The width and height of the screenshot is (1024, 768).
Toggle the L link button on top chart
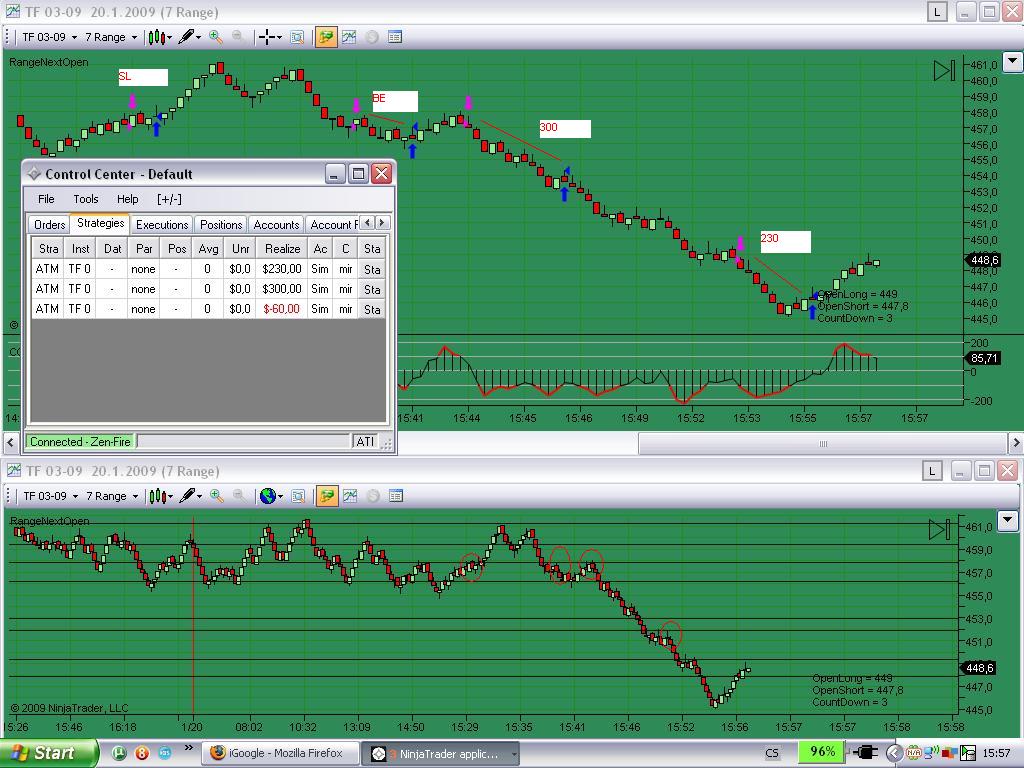[937, 12]
